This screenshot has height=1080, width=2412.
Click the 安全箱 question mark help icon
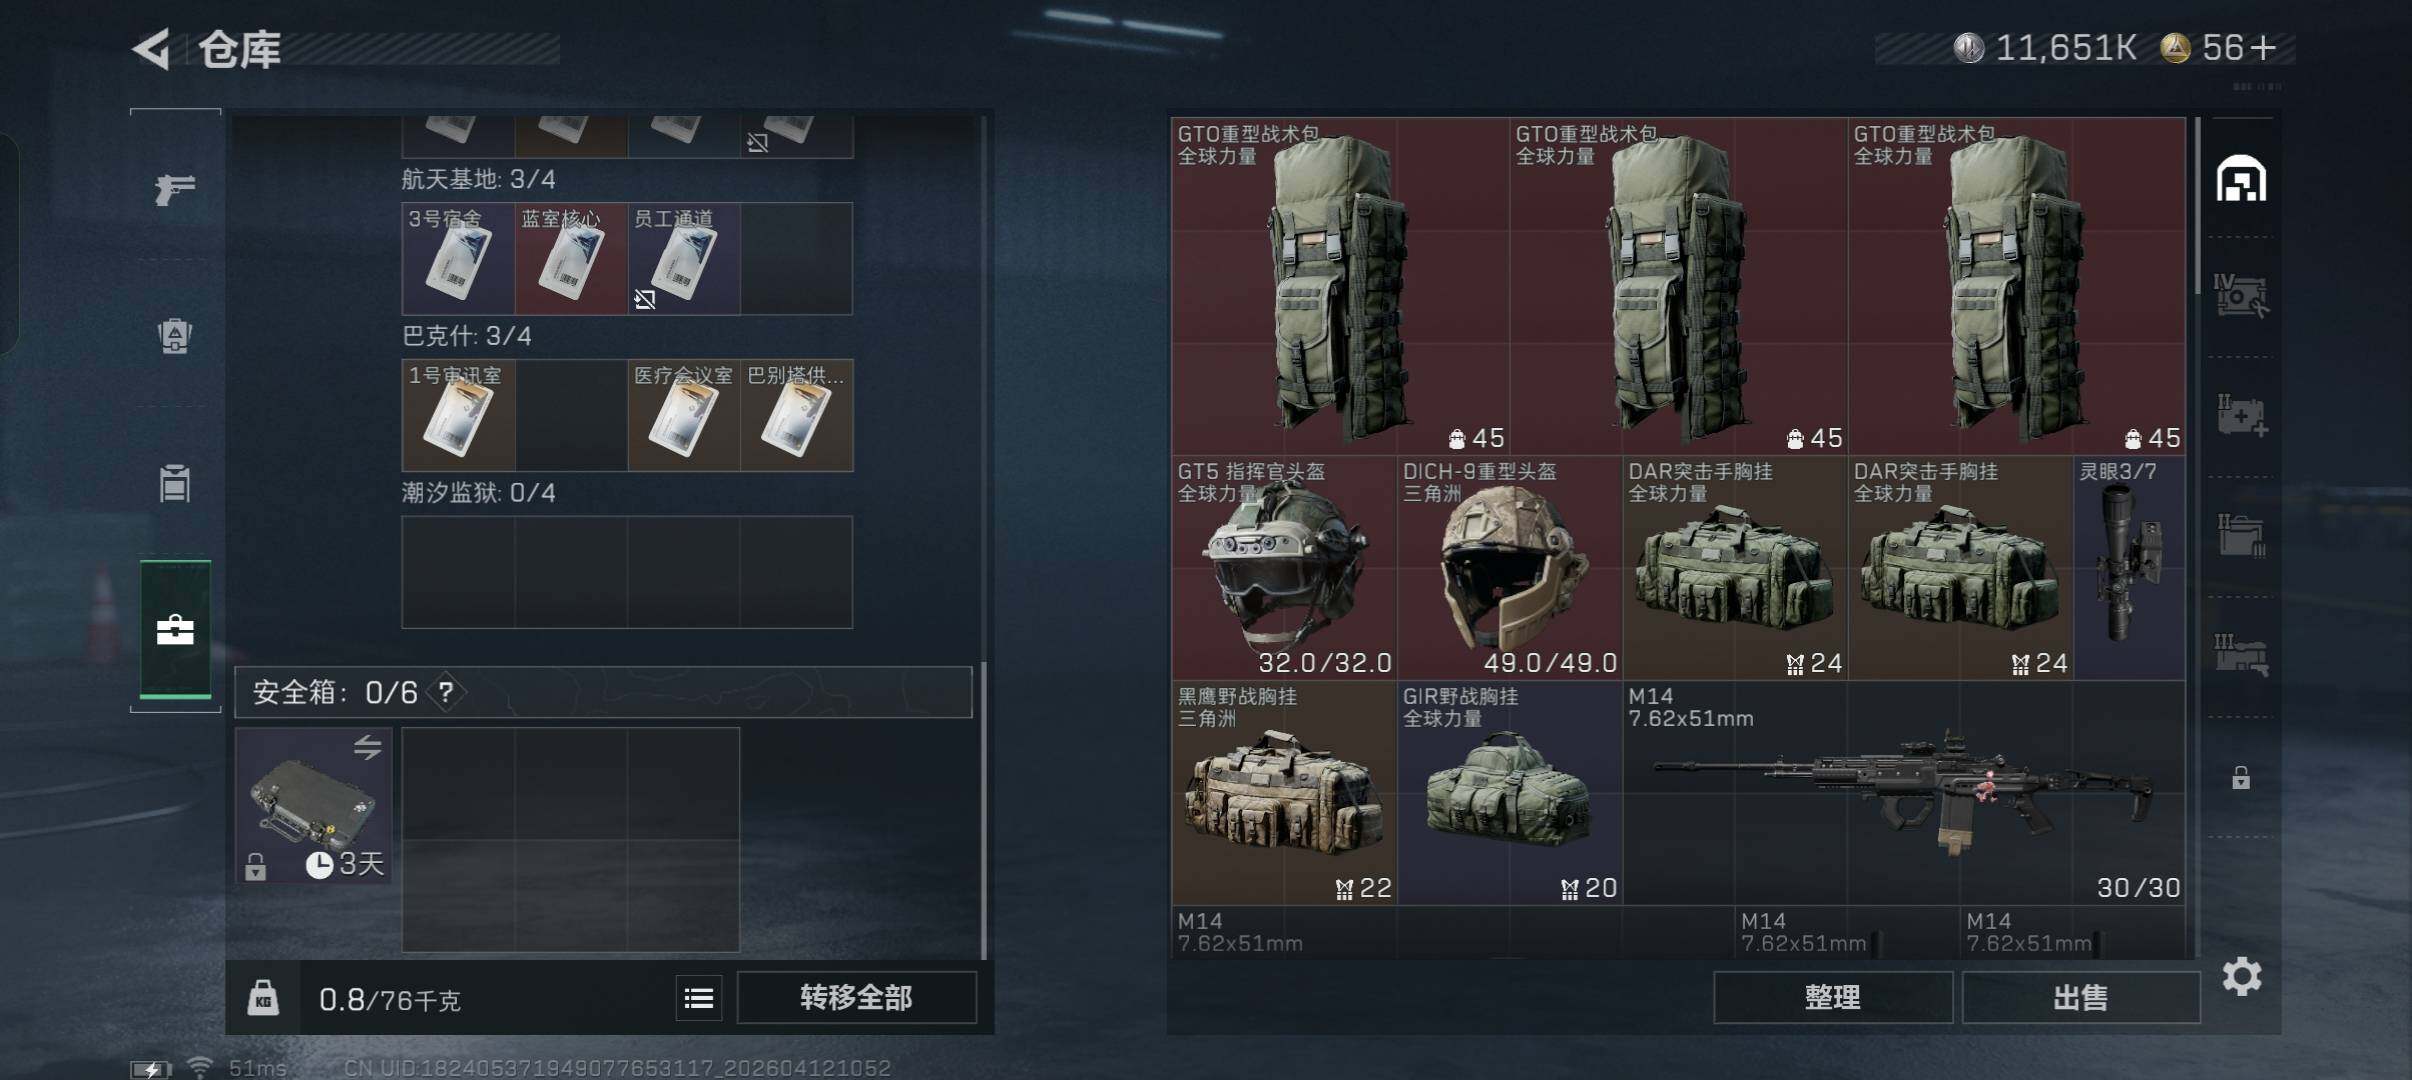point(446,692)
